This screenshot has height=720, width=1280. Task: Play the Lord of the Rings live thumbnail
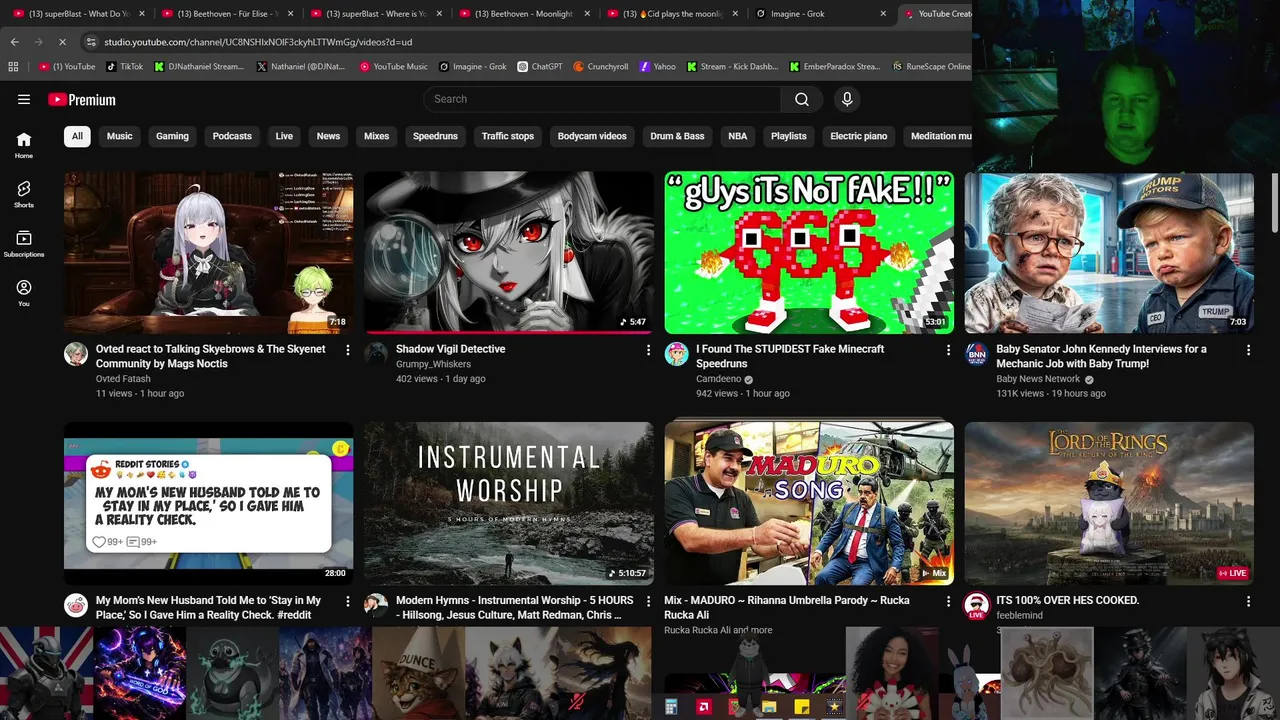tap(1109, 503)
